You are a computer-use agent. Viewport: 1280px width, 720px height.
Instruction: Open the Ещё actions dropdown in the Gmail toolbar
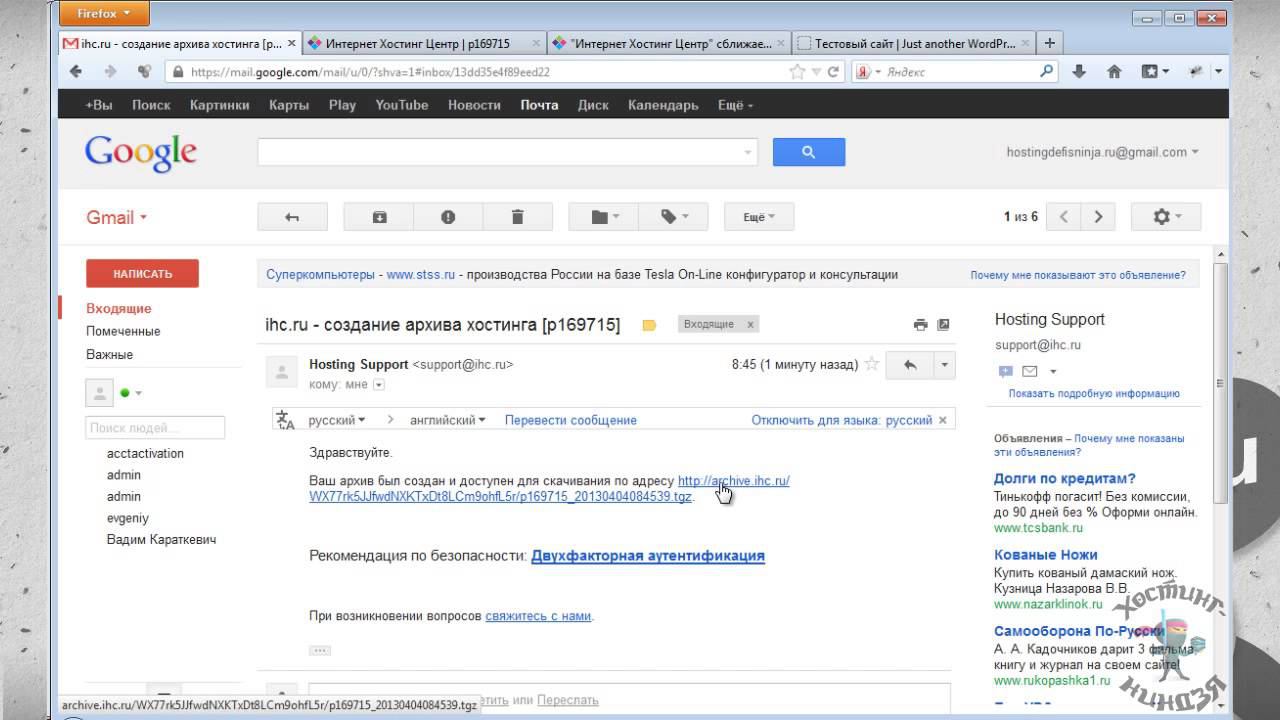coord(757,217)
